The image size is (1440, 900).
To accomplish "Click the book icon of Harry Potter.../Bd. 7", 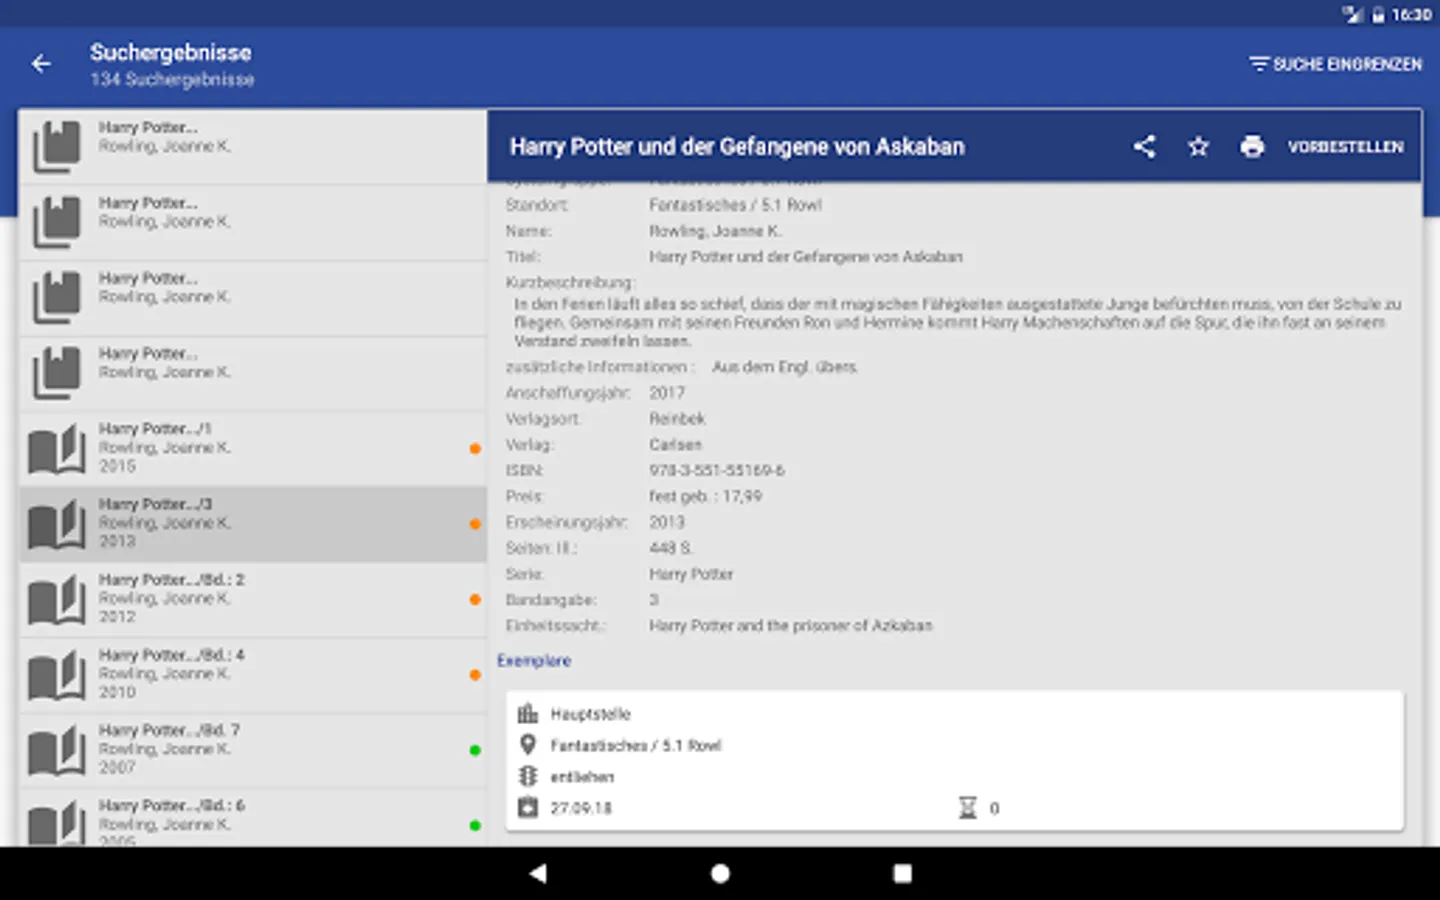I will click(56, 750).
